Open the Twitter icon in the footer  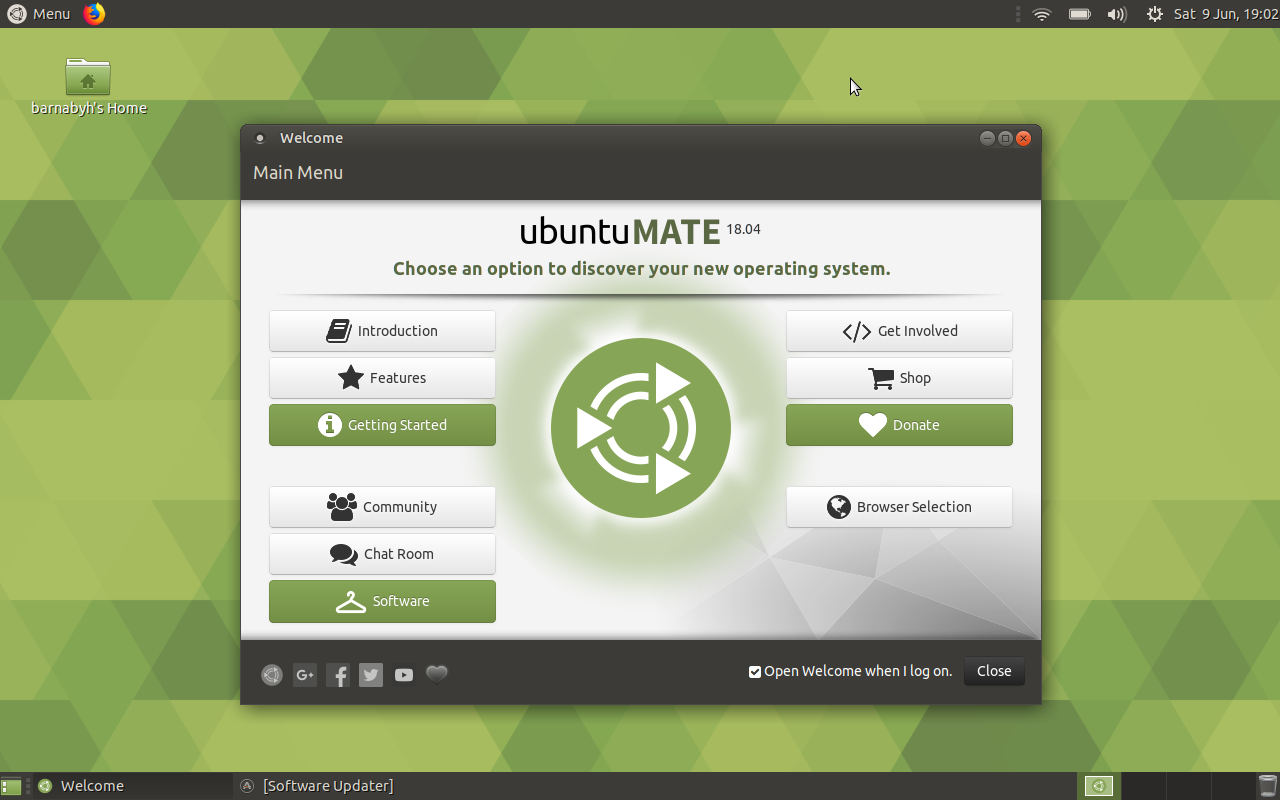(x=371, y=675)
